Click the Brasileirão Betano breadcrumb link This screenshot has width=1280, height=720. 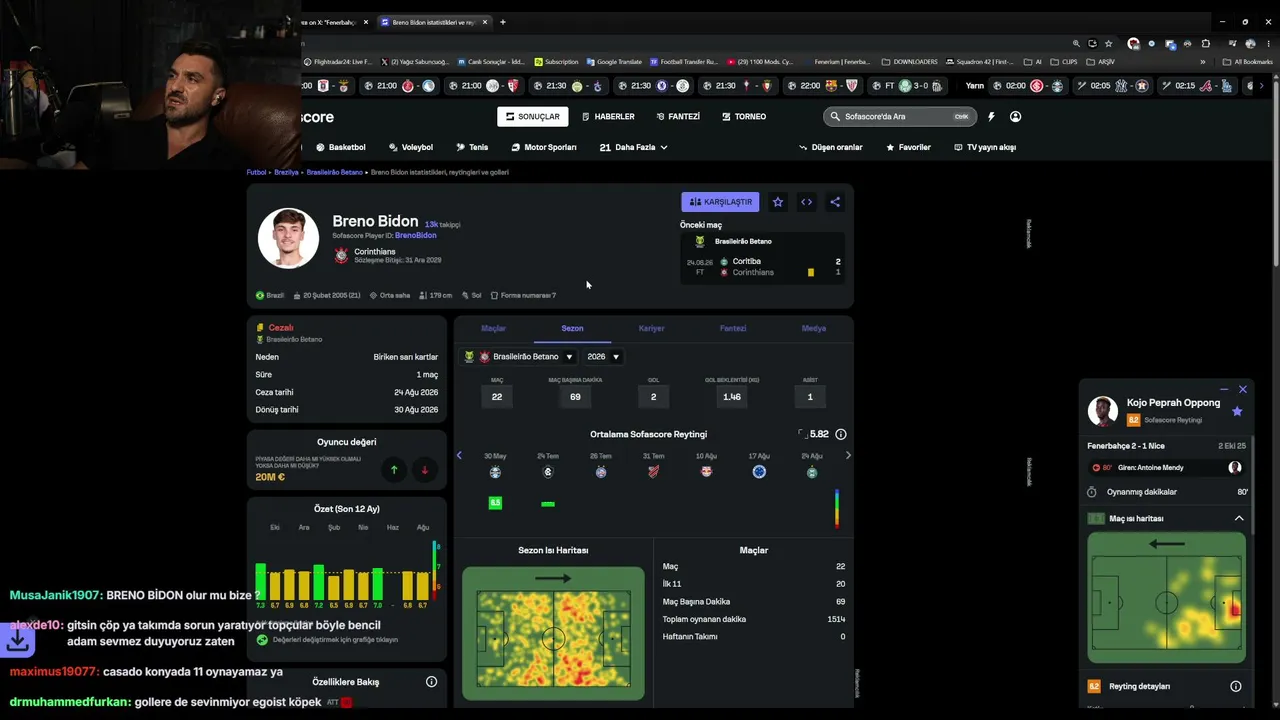335,172
